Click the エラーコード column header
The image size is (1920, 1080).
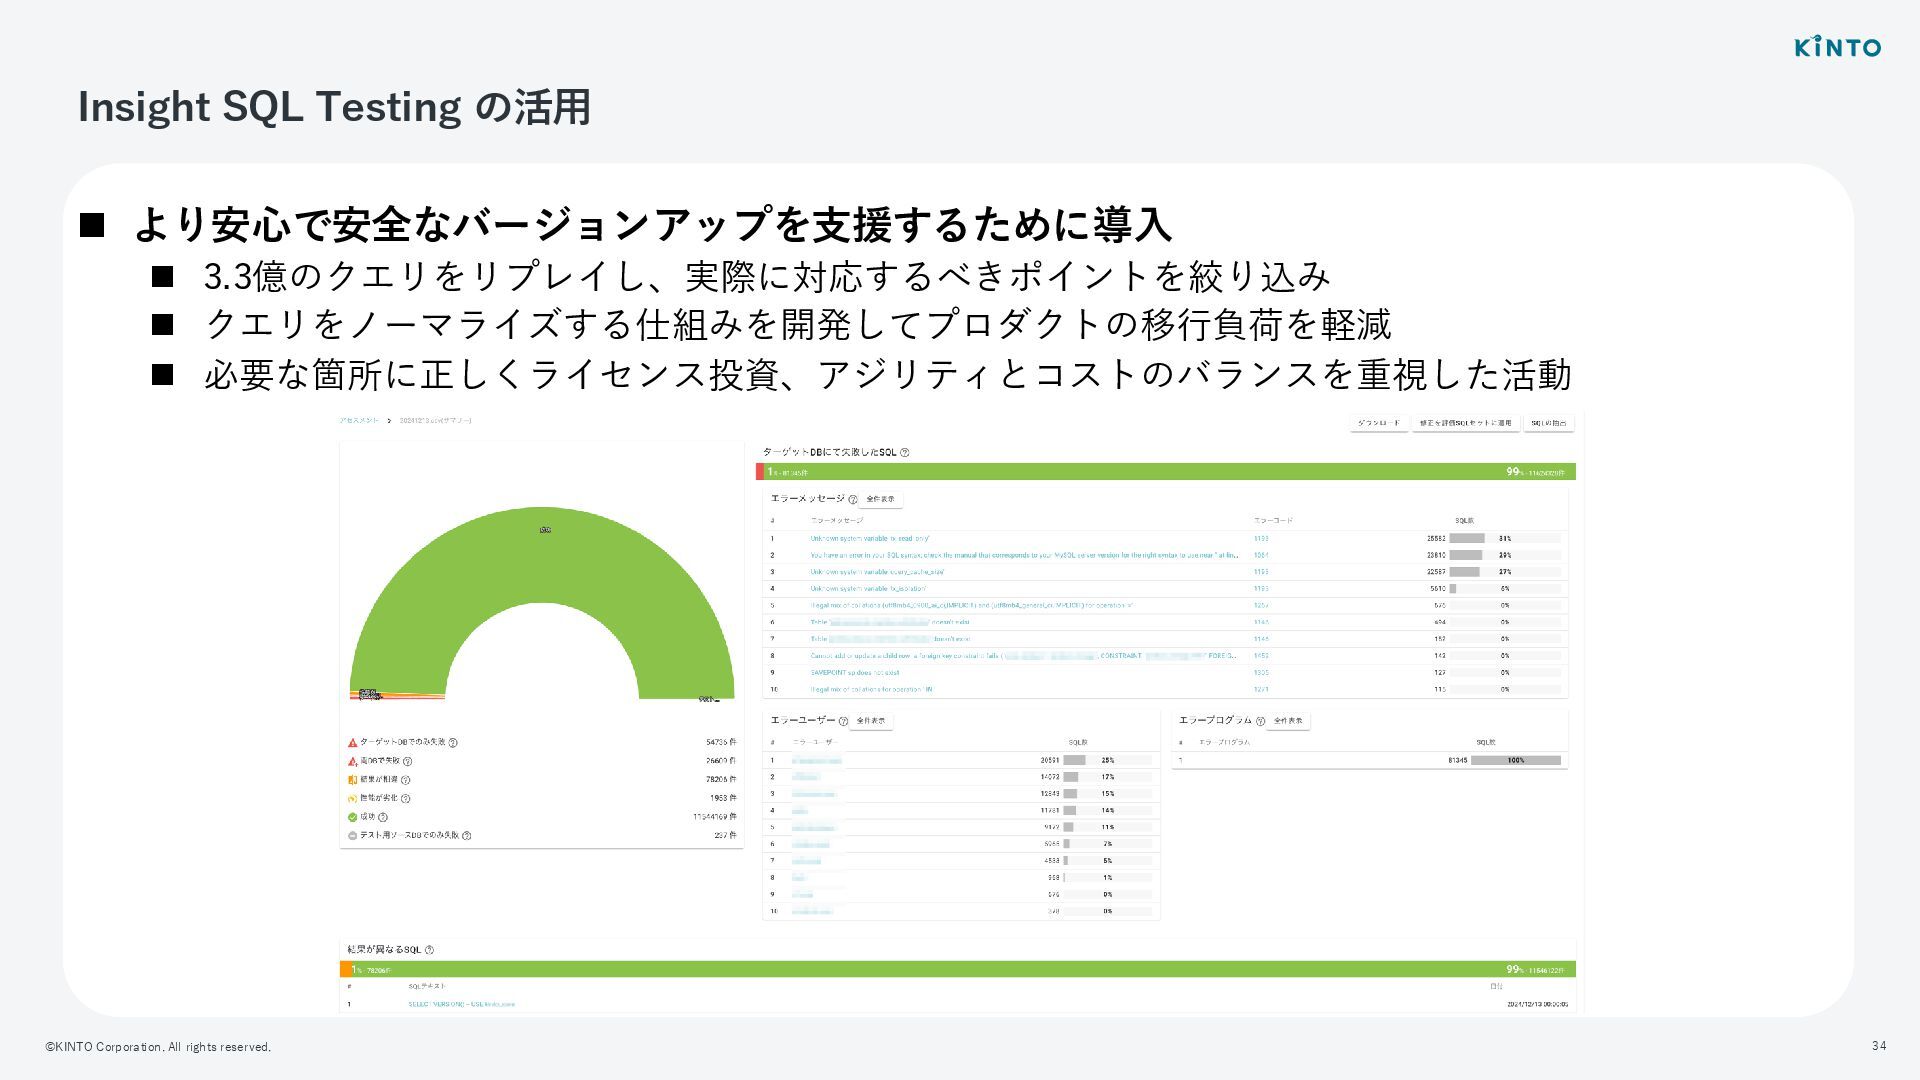[1273, 521]
